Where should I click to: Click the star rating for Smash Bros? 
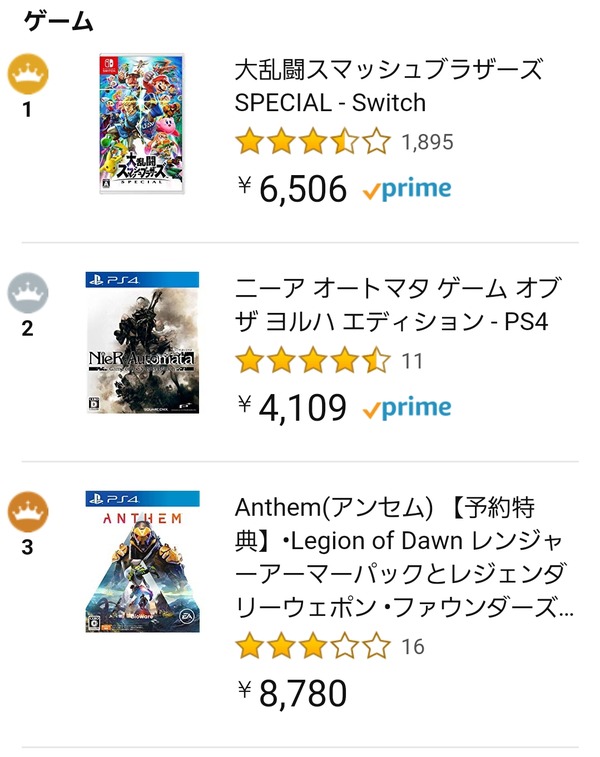(313, 141)
